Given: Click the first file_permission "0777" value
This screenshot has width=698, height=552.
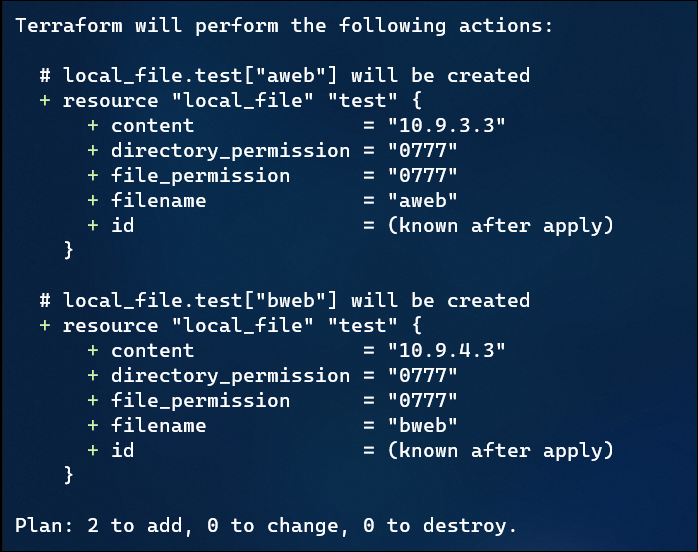Looking at the screenshot, I should click(423, 175).
